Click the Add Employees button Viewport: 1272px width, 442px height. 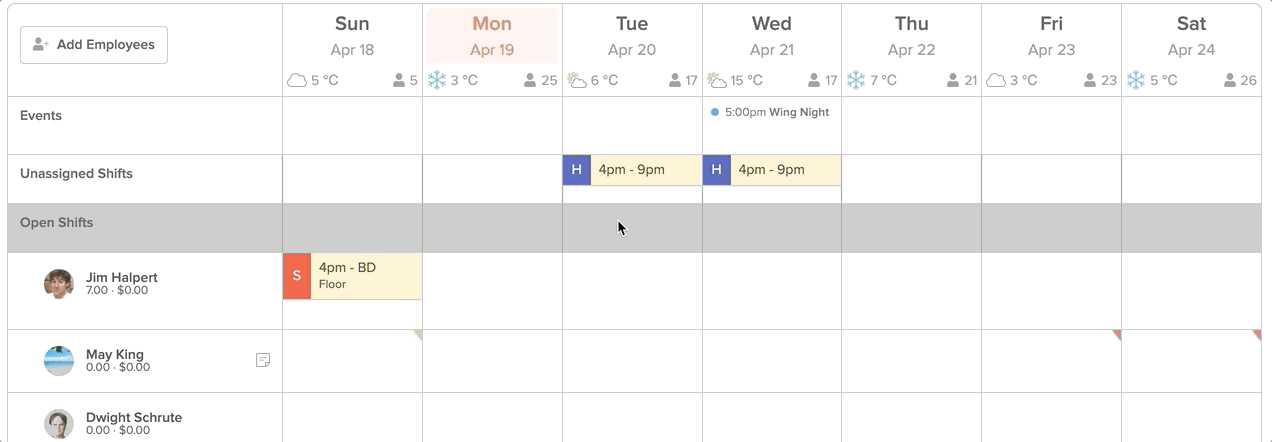click(x=94, y=45)
